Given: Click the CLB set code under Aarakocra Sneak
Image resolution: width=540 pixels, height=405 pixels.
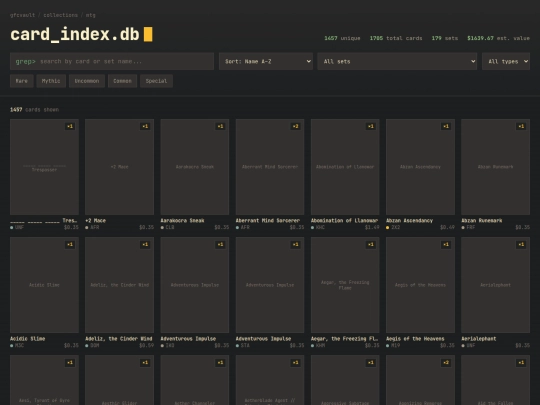Looking at the screenshot, I should 170,228.
